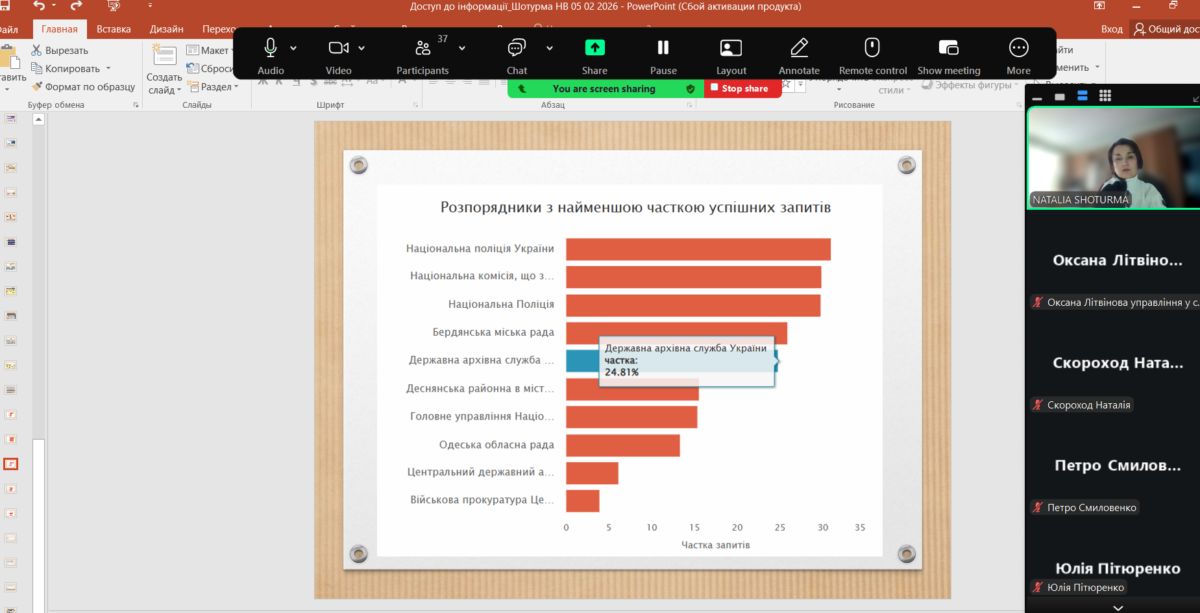
Task: Click the green Share icon
Action: tap(595, 48)
